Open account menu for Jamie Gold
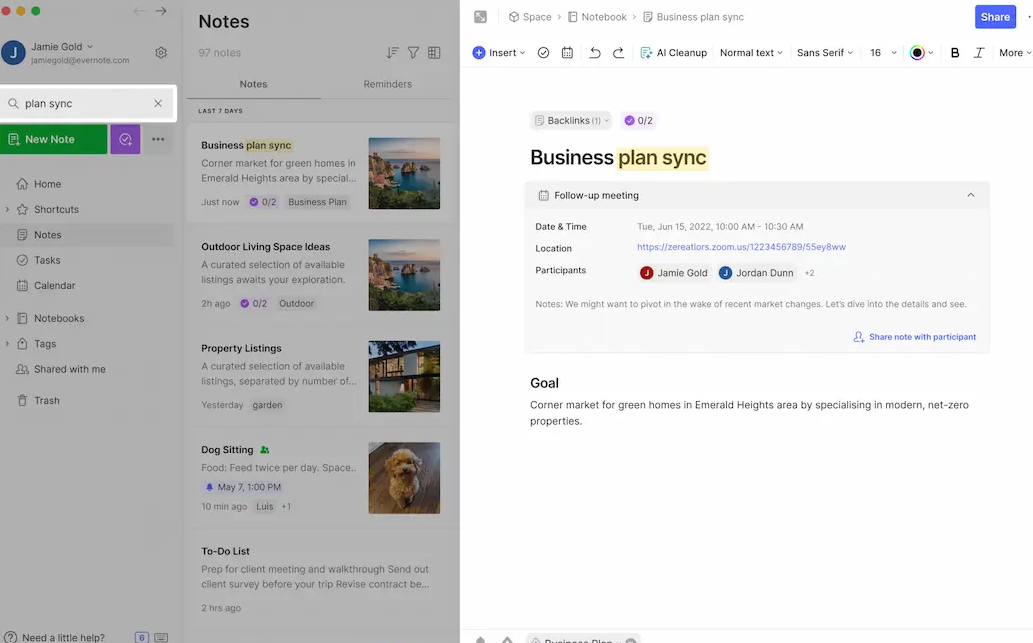1033x643 pixels. (x=62, y=47)
